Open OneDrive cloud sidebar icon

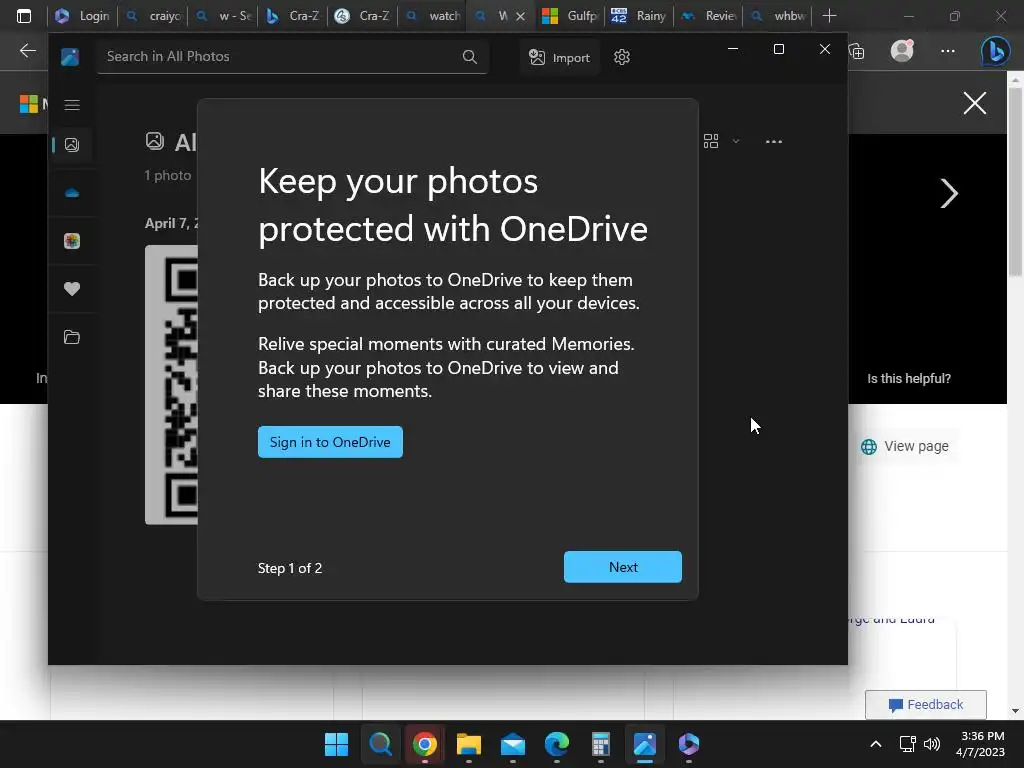pos(72,193)
